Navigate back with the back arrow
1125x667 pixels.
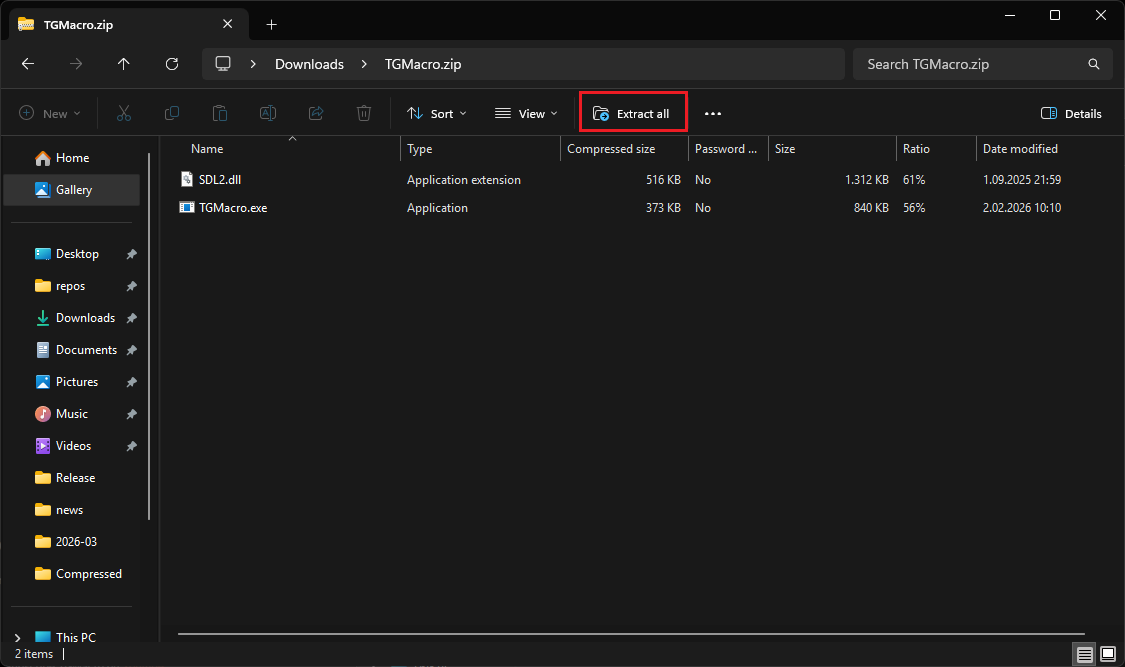pyautogui.click(x=28, y=64)
